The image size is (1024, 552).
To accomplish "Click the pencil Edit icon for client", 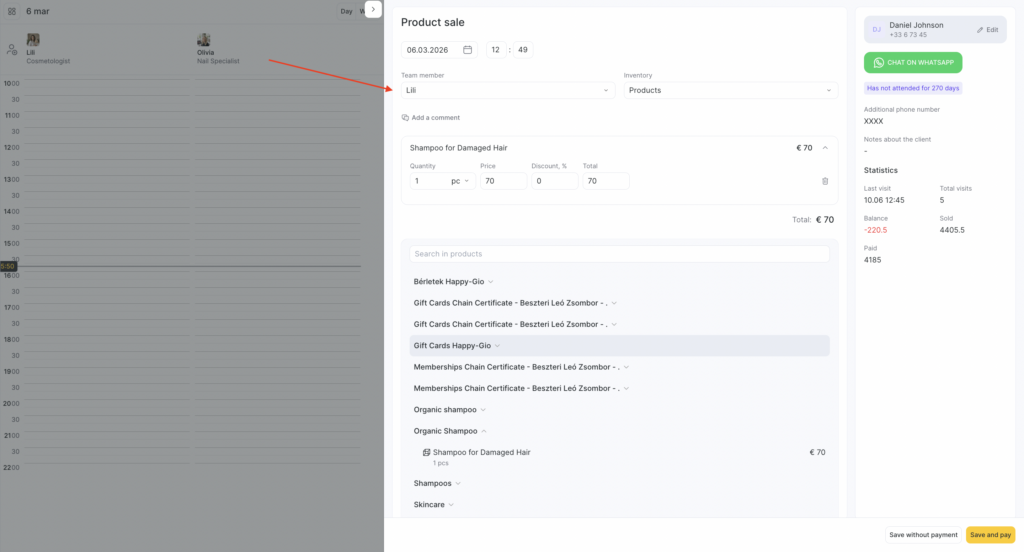I will (x=980, y=30).
